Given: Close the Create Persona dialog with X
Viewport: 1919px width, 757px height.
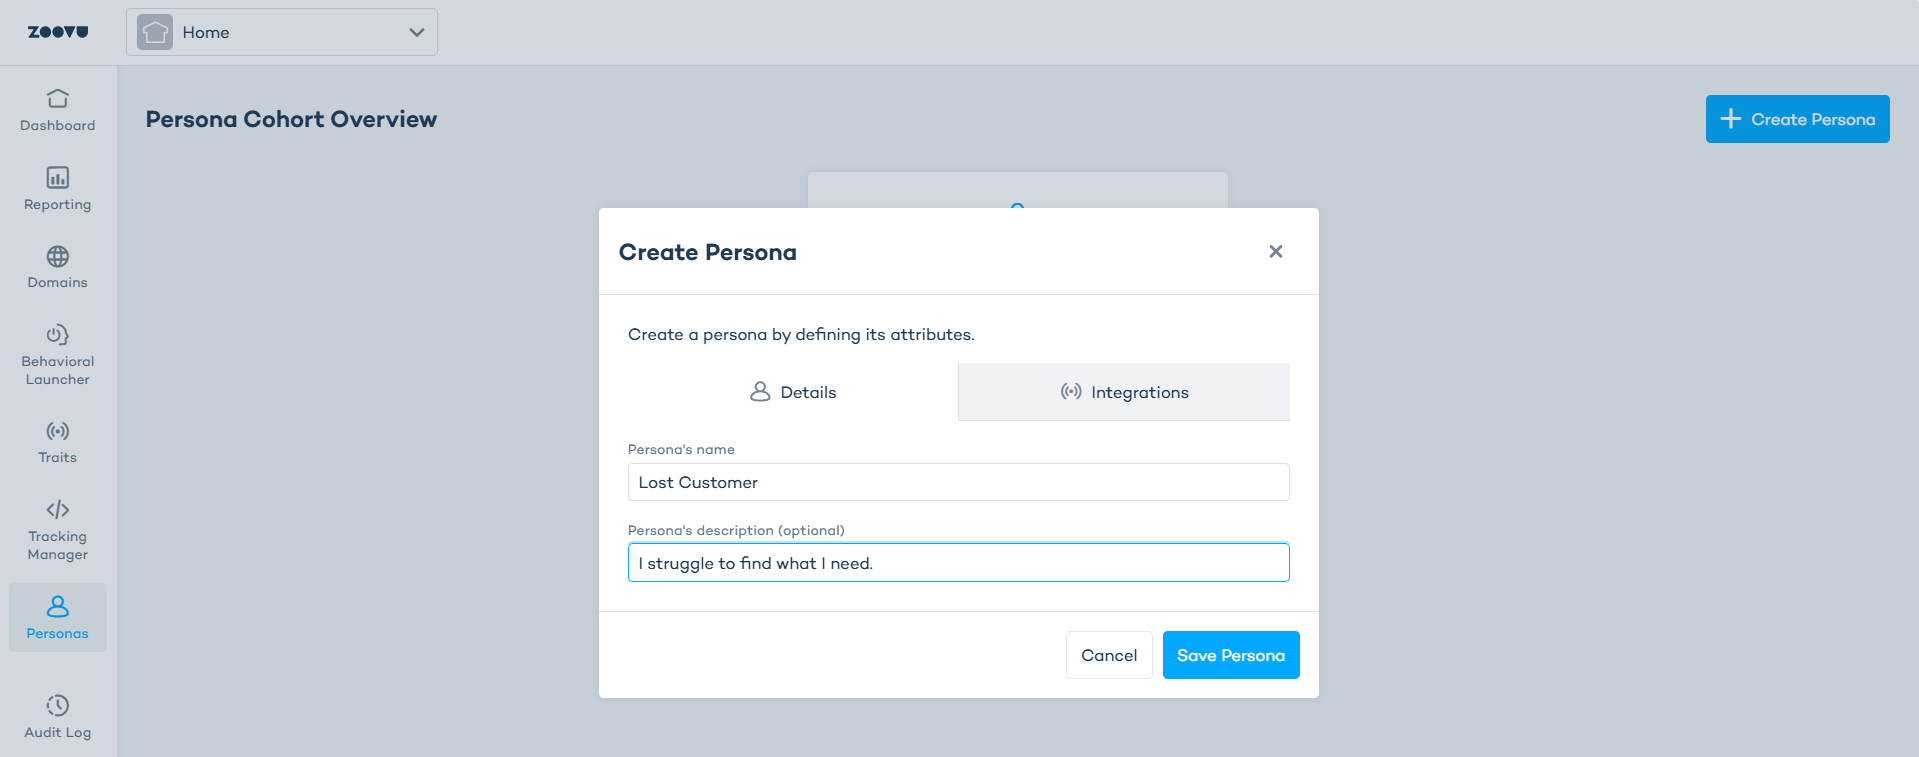Looking at the screenshot, I should [1276, 252].
